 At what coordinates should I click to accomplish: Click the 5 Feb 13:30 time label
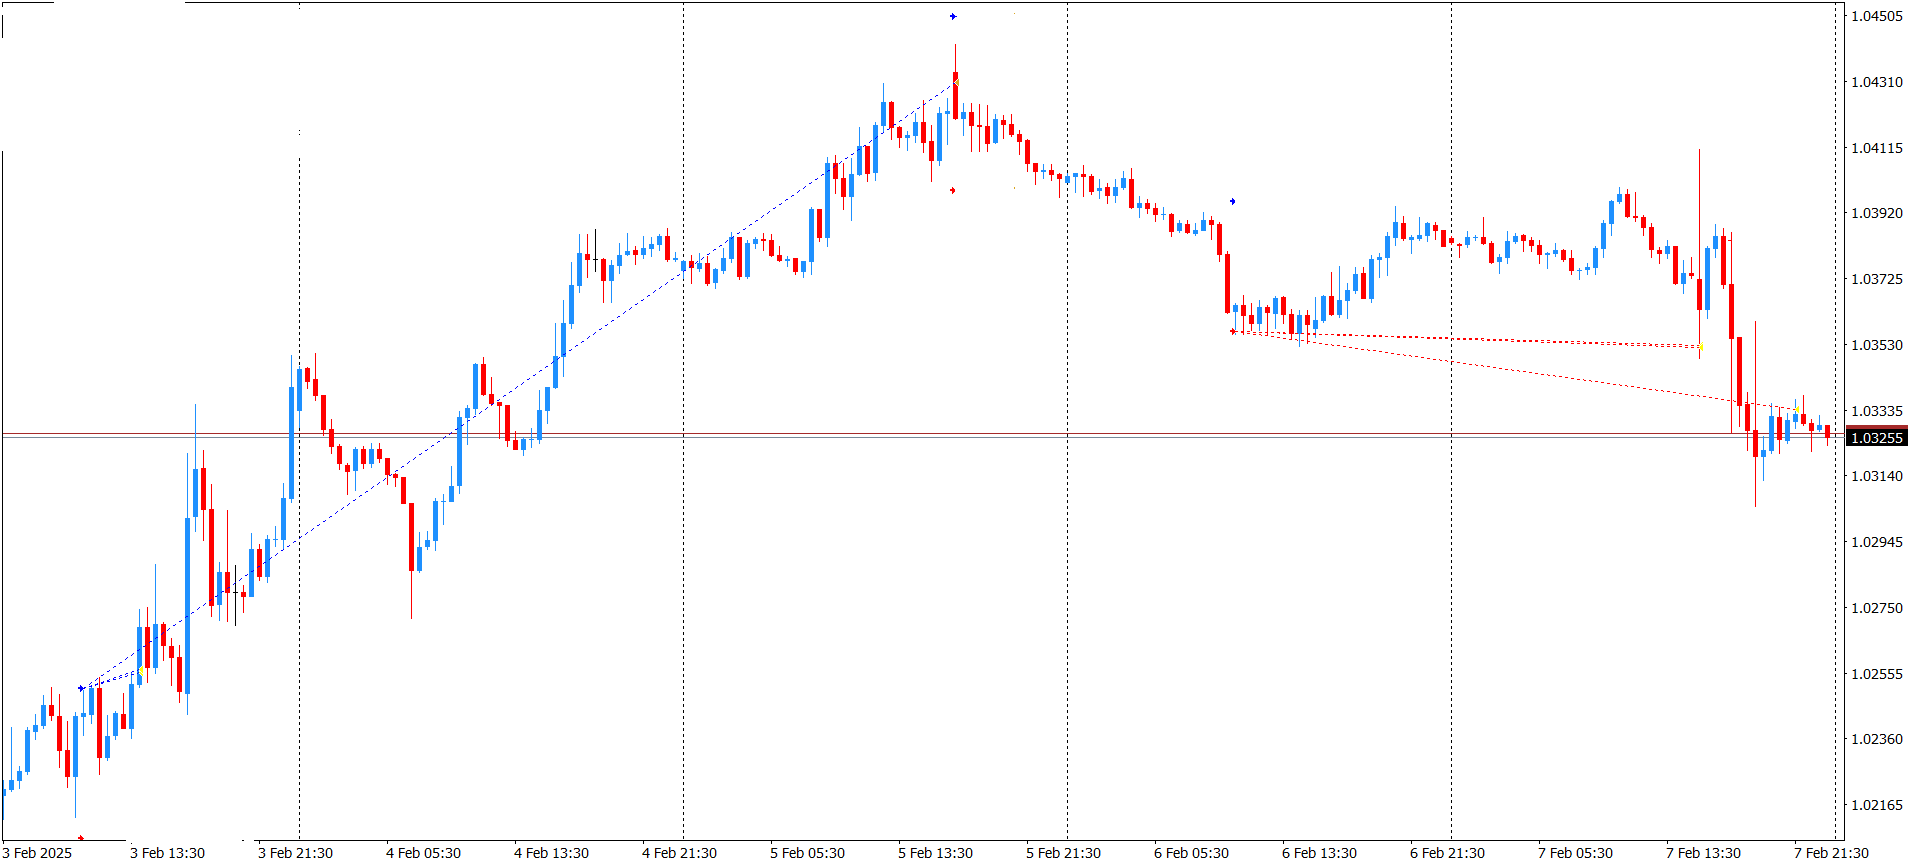(935, 853)
